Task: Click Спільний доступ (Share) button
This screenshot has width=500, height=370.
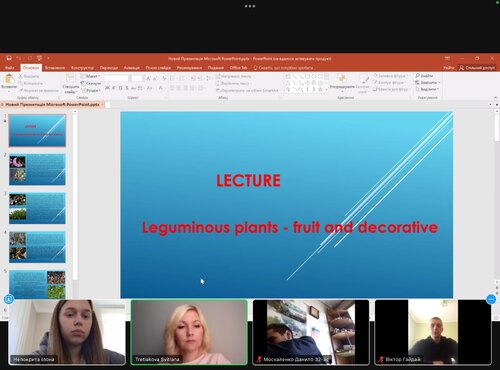Action: (477, 68)
